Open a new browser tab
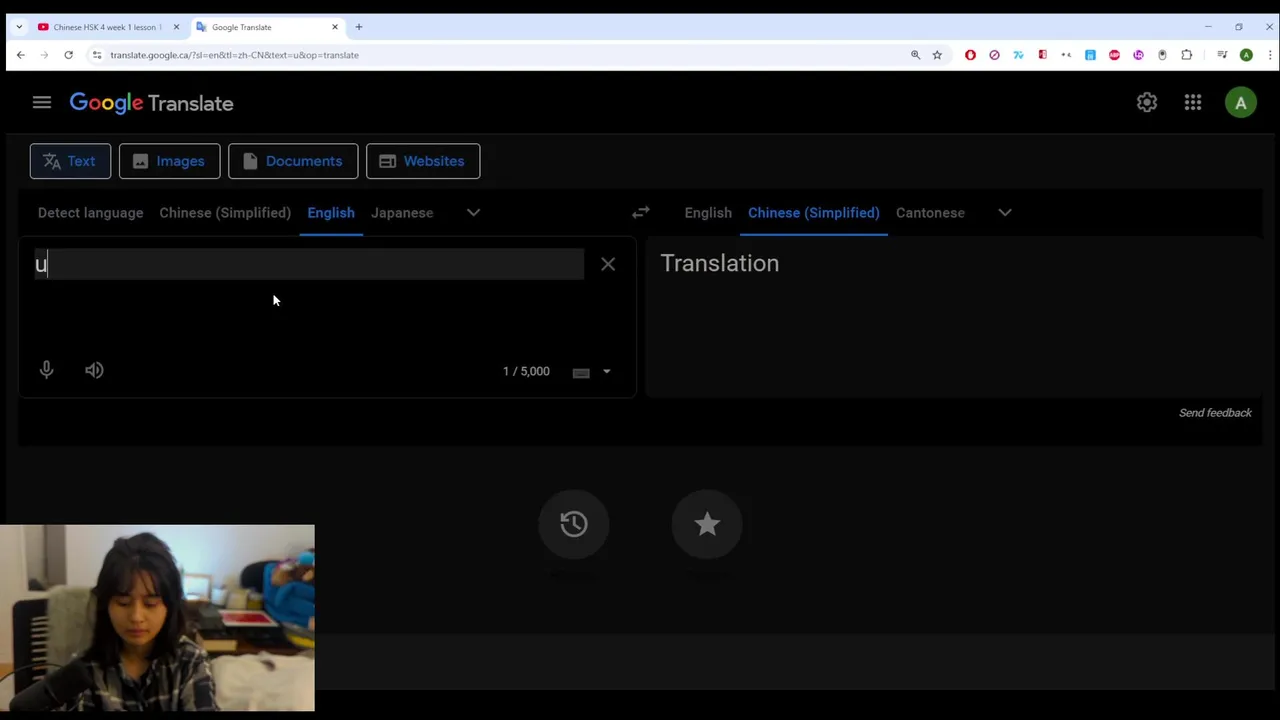 click(x=359, y=27)
